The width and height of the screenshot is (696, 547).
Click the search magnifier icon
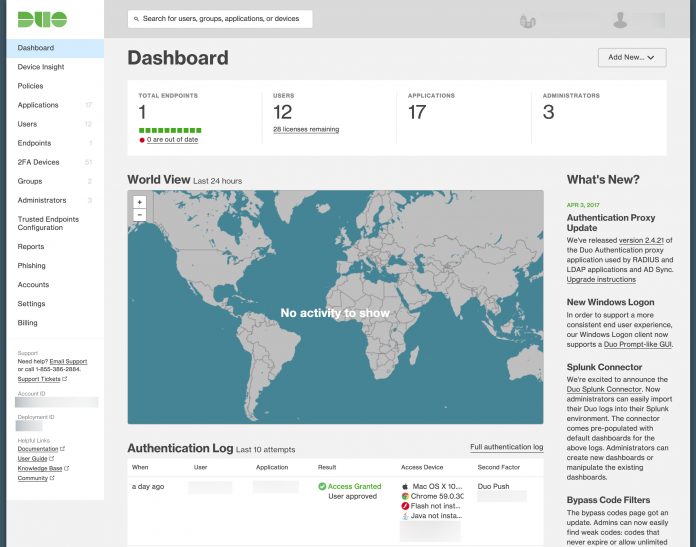(x=136, y=19)
